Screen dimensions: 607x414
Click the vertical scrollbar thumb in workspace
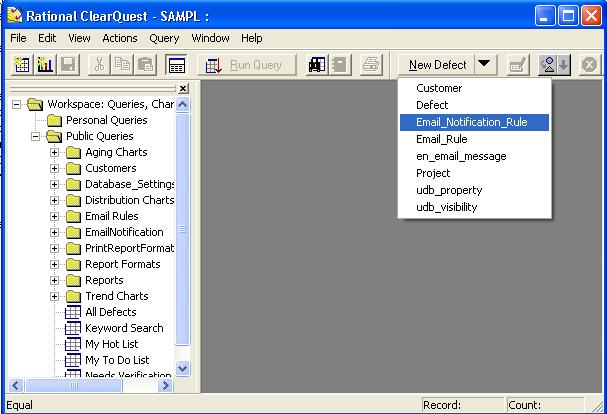pos(182,228)
